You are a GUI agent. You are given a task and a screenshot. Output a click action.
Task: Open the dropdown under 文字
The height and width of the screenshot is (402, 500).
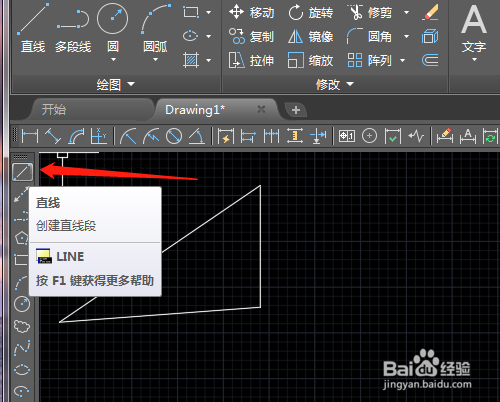pyautogui.click(x=474, y=60)
